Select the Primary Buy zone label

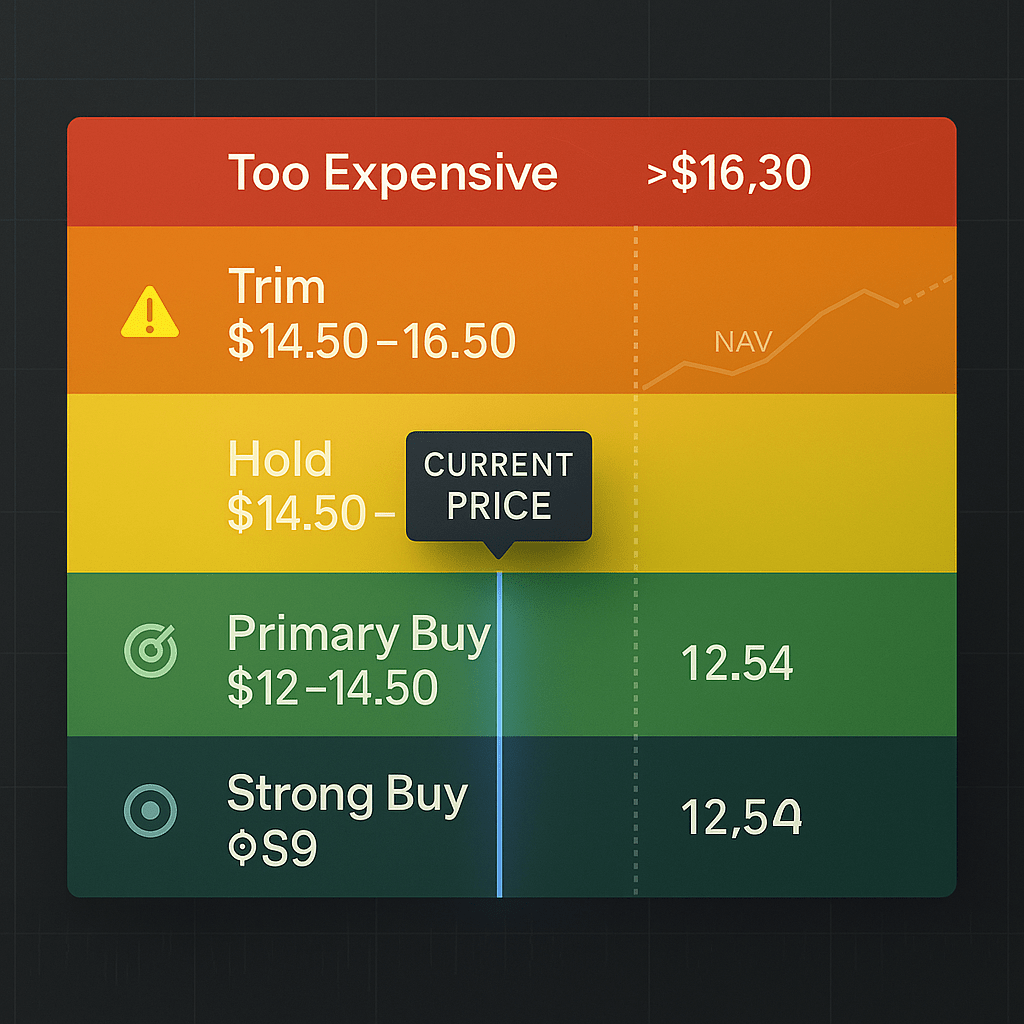(359, 635)
